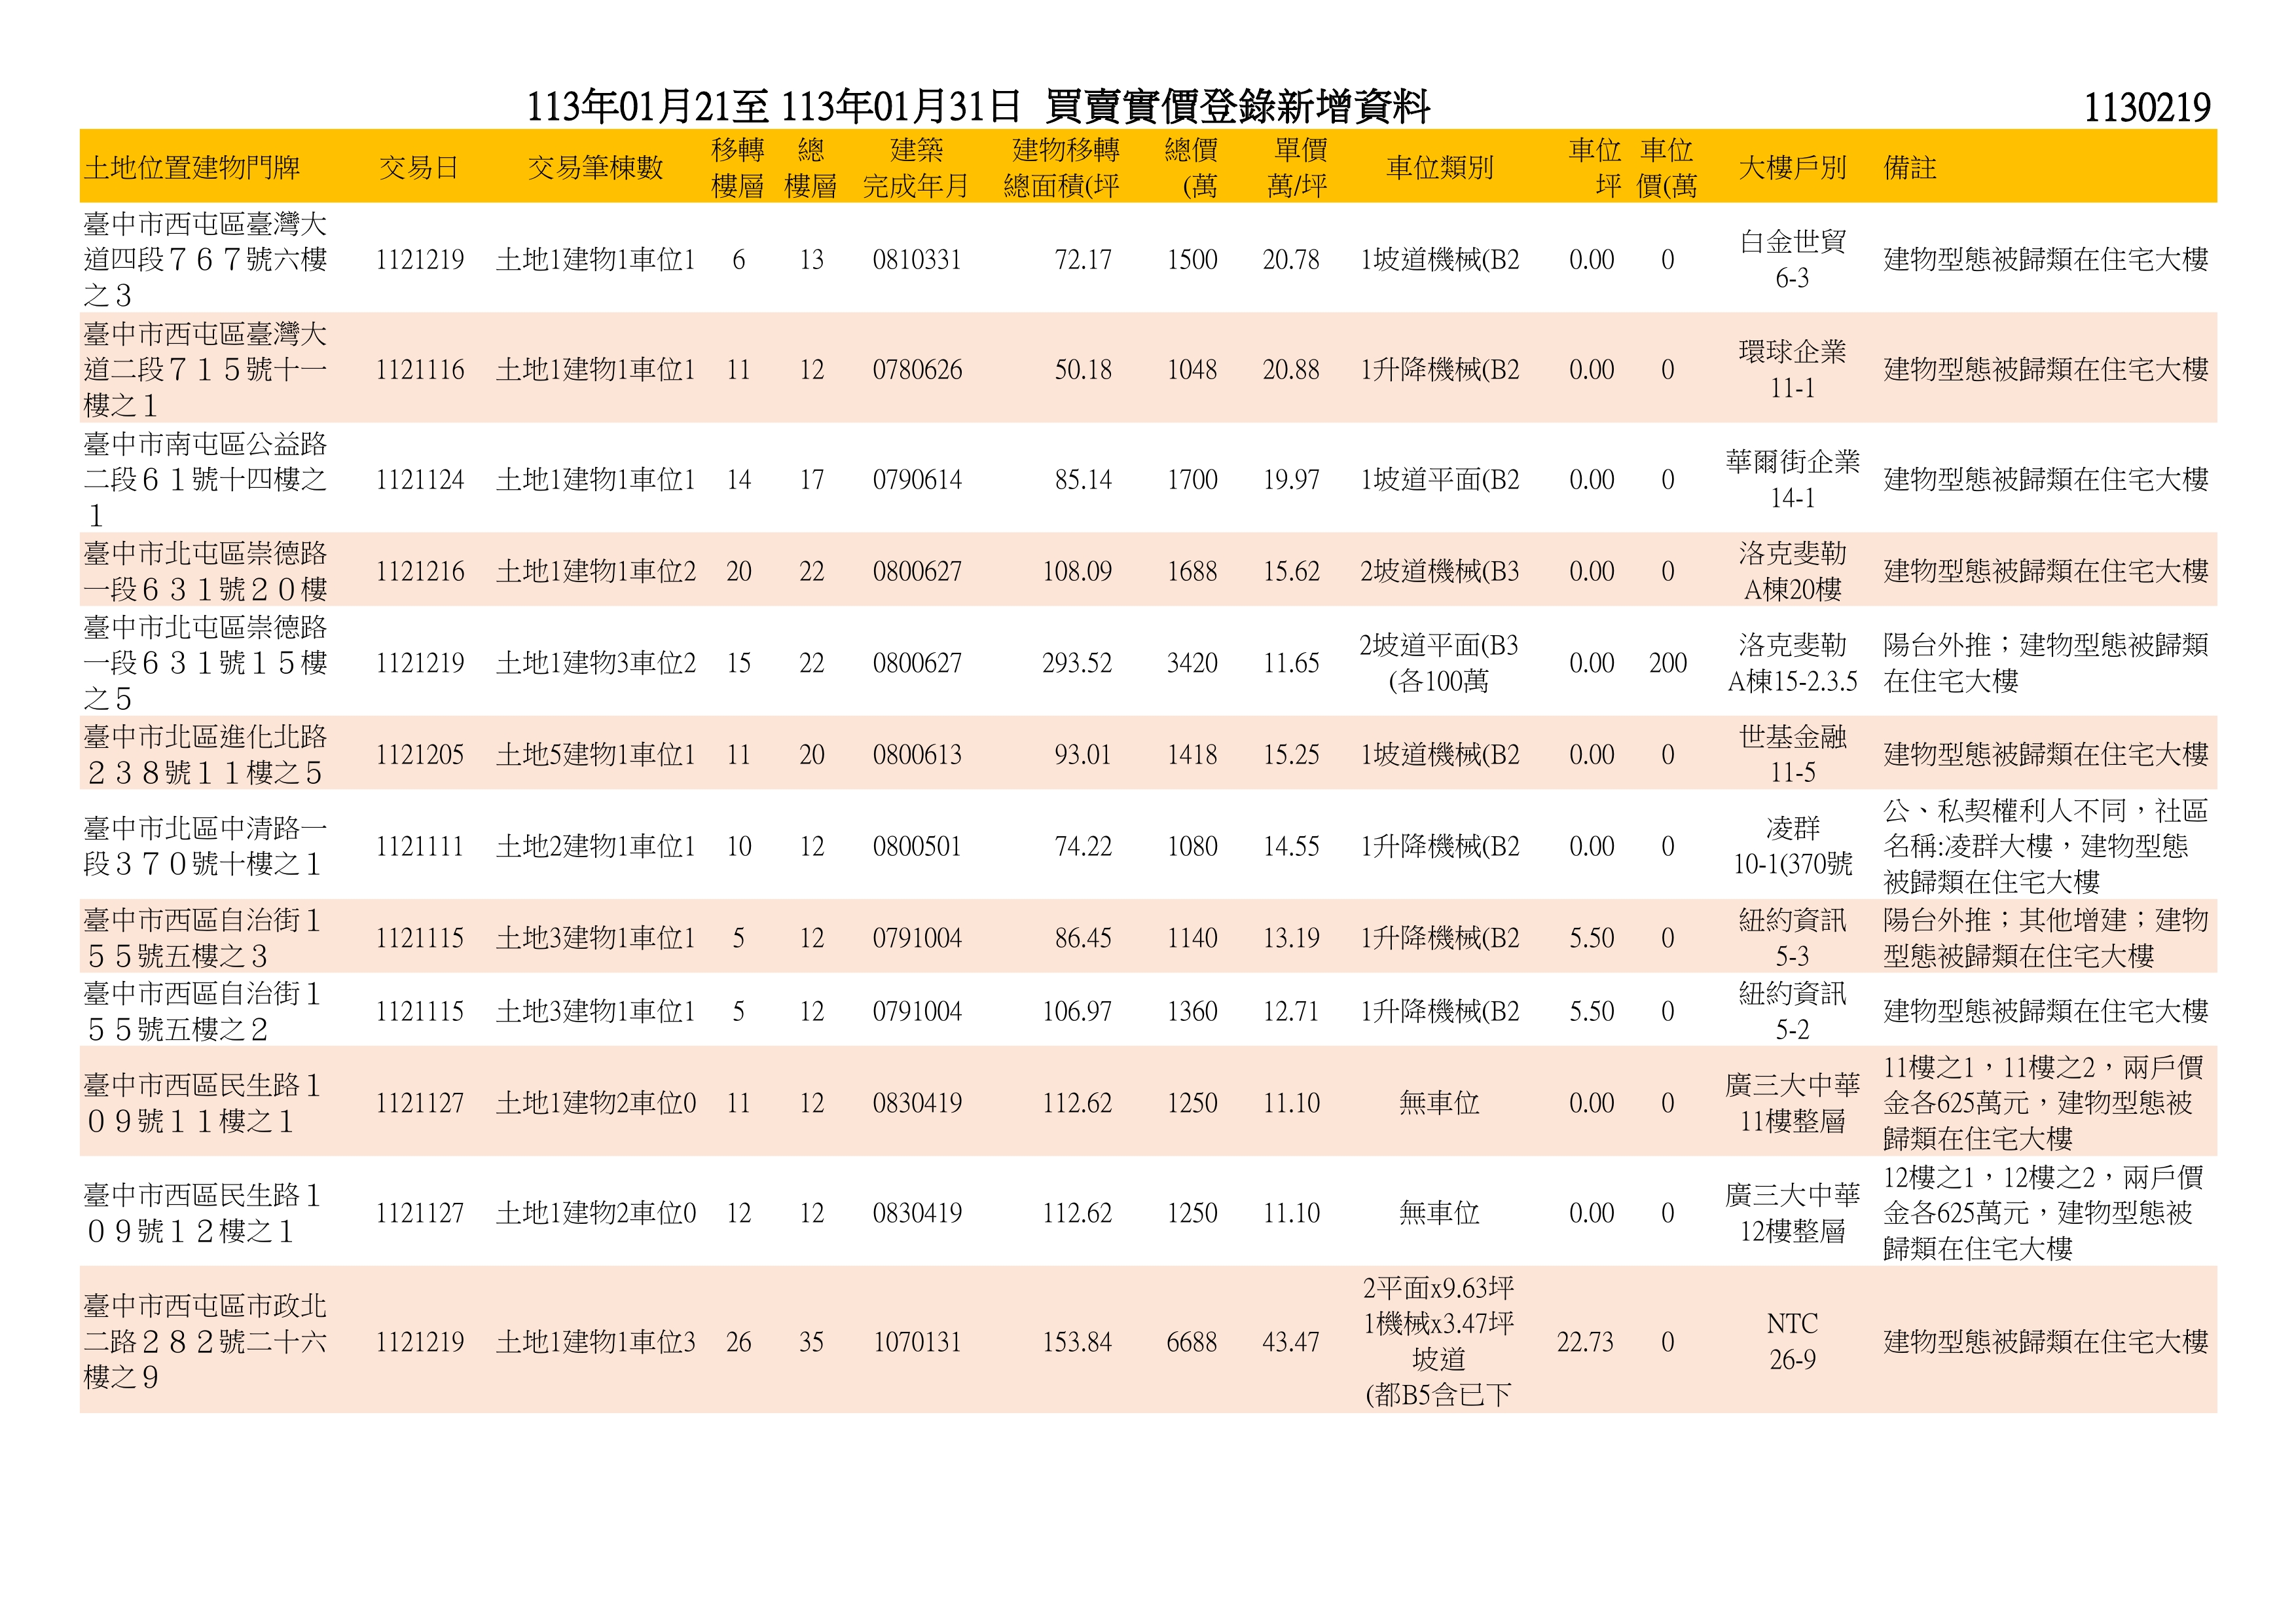2296x1624 pixels.
Task: Click address 北區中清路一段３７０號十樓之１
Action: coord(205,846)
